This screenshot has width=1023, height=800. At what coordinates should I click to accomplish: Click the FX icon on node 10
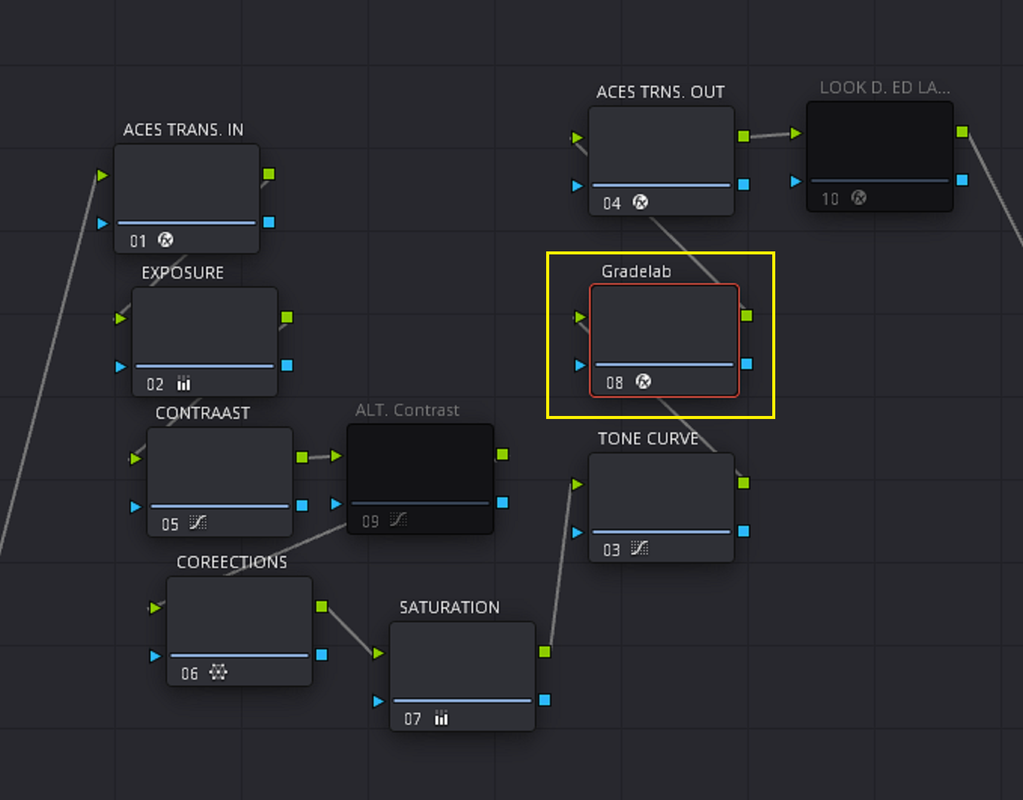click(859, 198)
